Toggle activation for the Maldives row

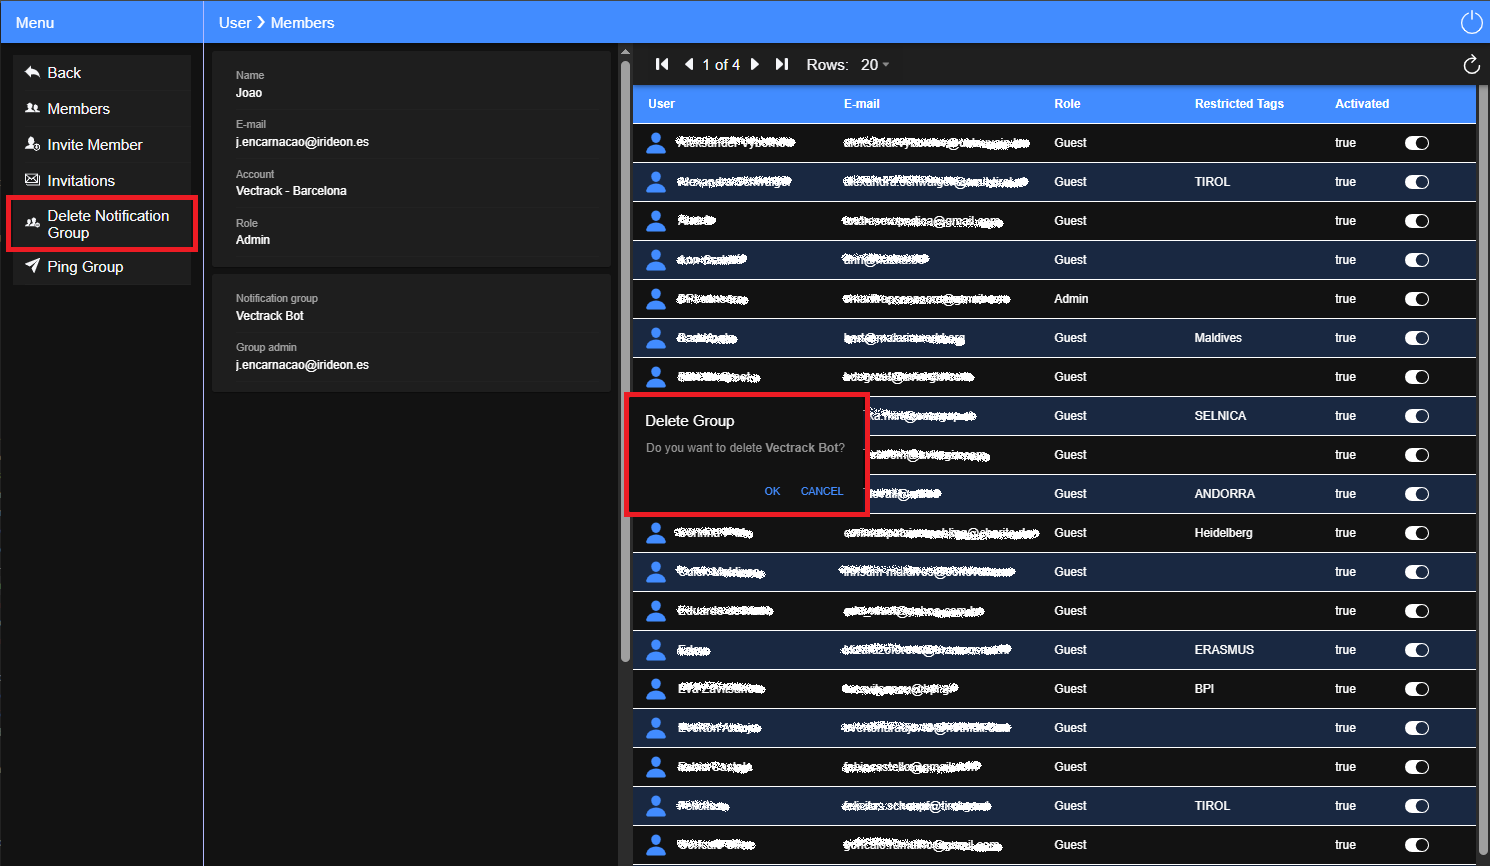point(1417,338)
